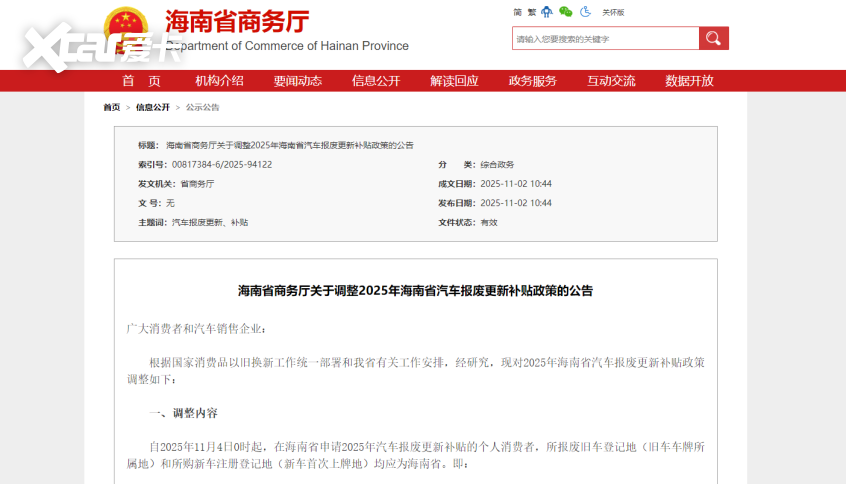Viewport: 846px width, 484px height.
Task: Click the 公示公告 breadcrumb item
Action: coord(203,107)
